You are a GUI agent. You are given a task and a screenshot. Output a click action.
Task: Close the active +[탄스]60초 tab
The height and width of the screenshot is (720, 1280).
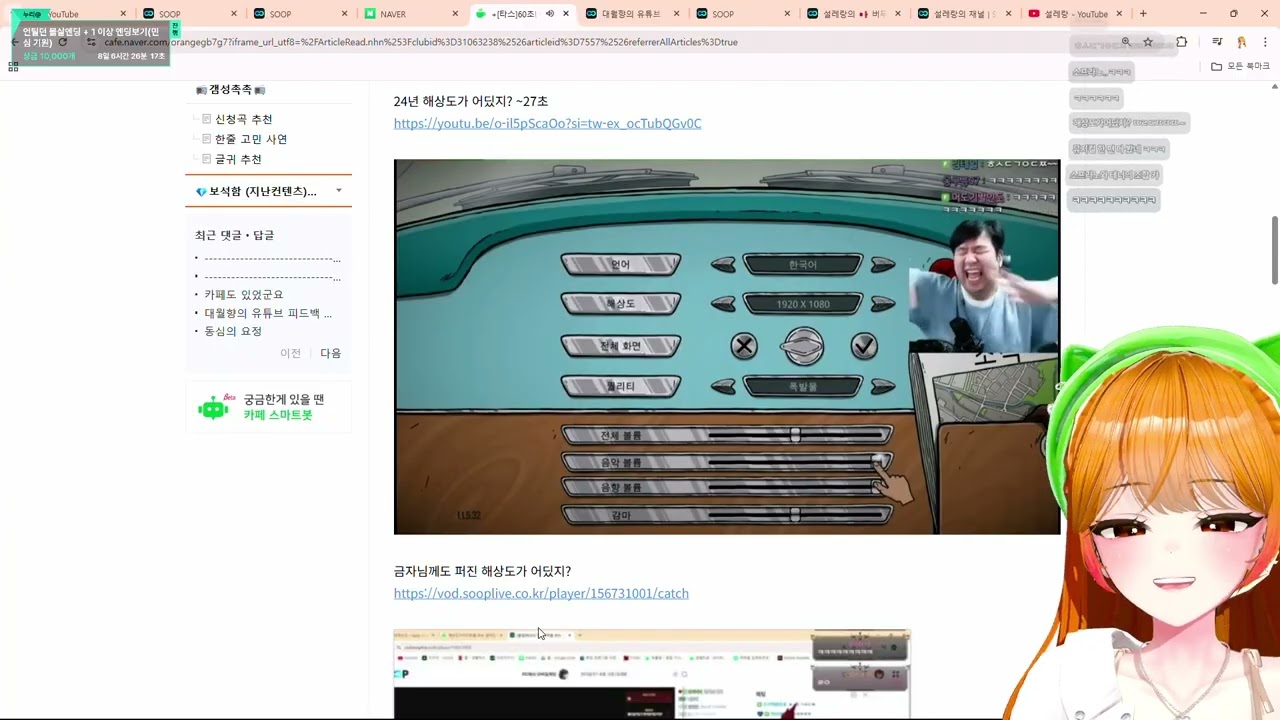tap(566, 14)
